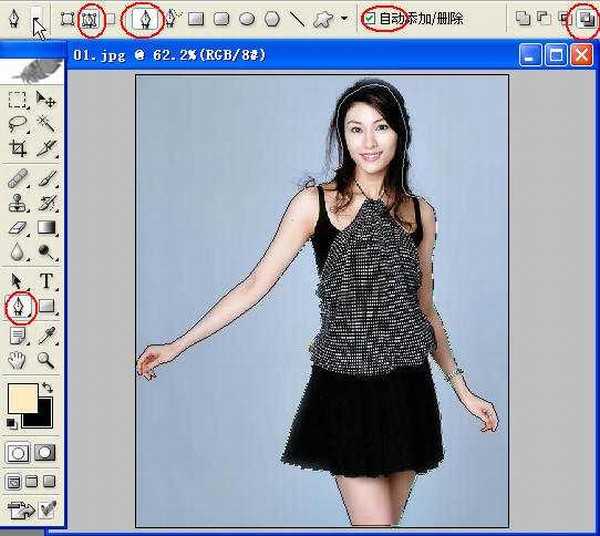Choose the Crop tool

[18, 149]
